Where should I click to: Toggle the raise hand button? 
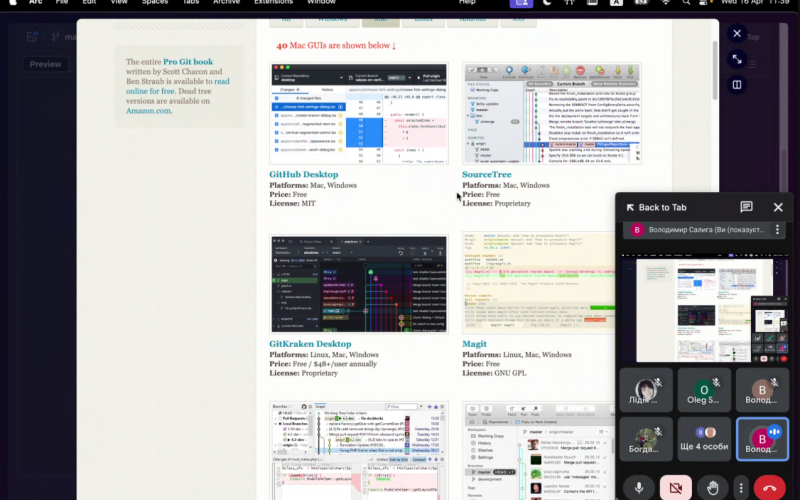[x=713, y=488]
